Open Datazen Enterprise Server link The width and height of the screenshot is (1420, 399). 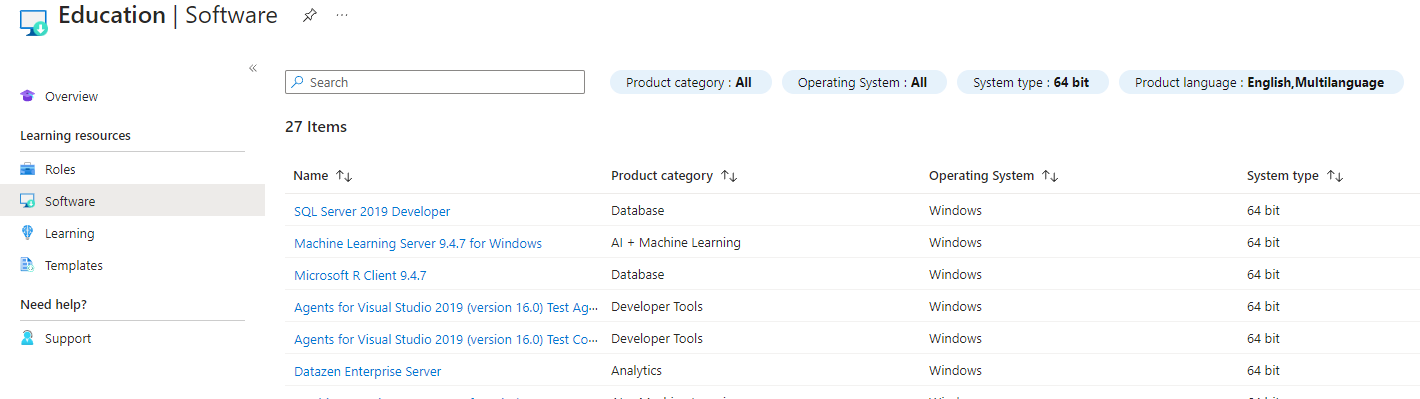[367, 371]
